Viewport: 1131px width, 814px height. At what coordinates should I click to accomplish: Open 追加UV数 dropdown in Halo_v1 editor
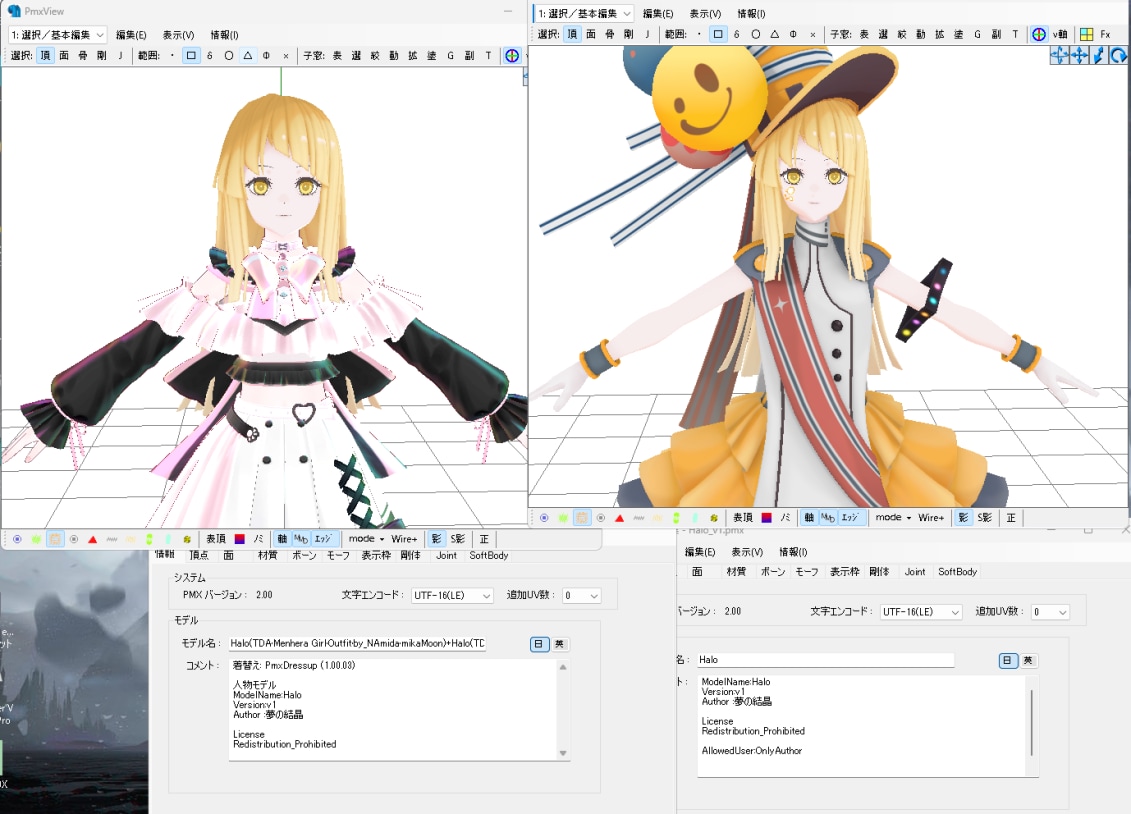[1050, 611]
